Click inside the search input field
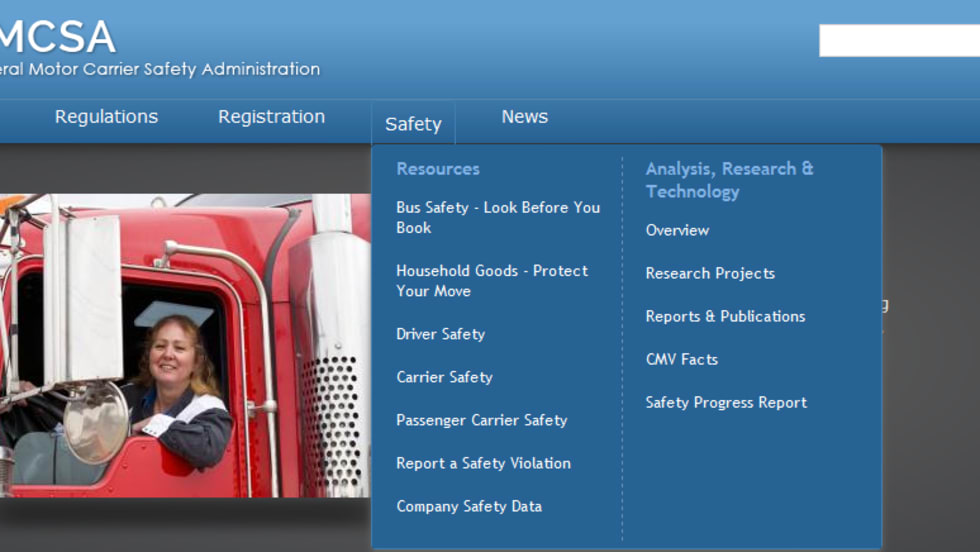The image size is (980, 552). coord(898,41)
